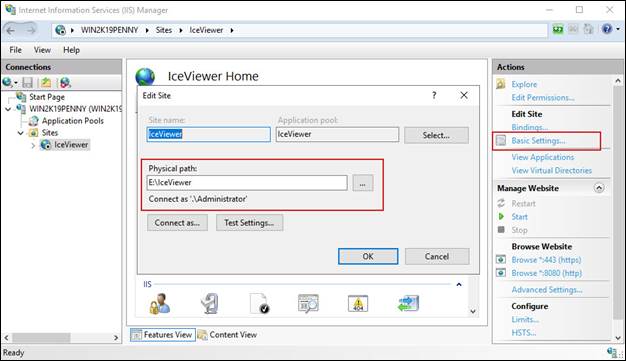Collapse the Manage Website section
This screenshot has width=626, height=361.
coord(599,188)
